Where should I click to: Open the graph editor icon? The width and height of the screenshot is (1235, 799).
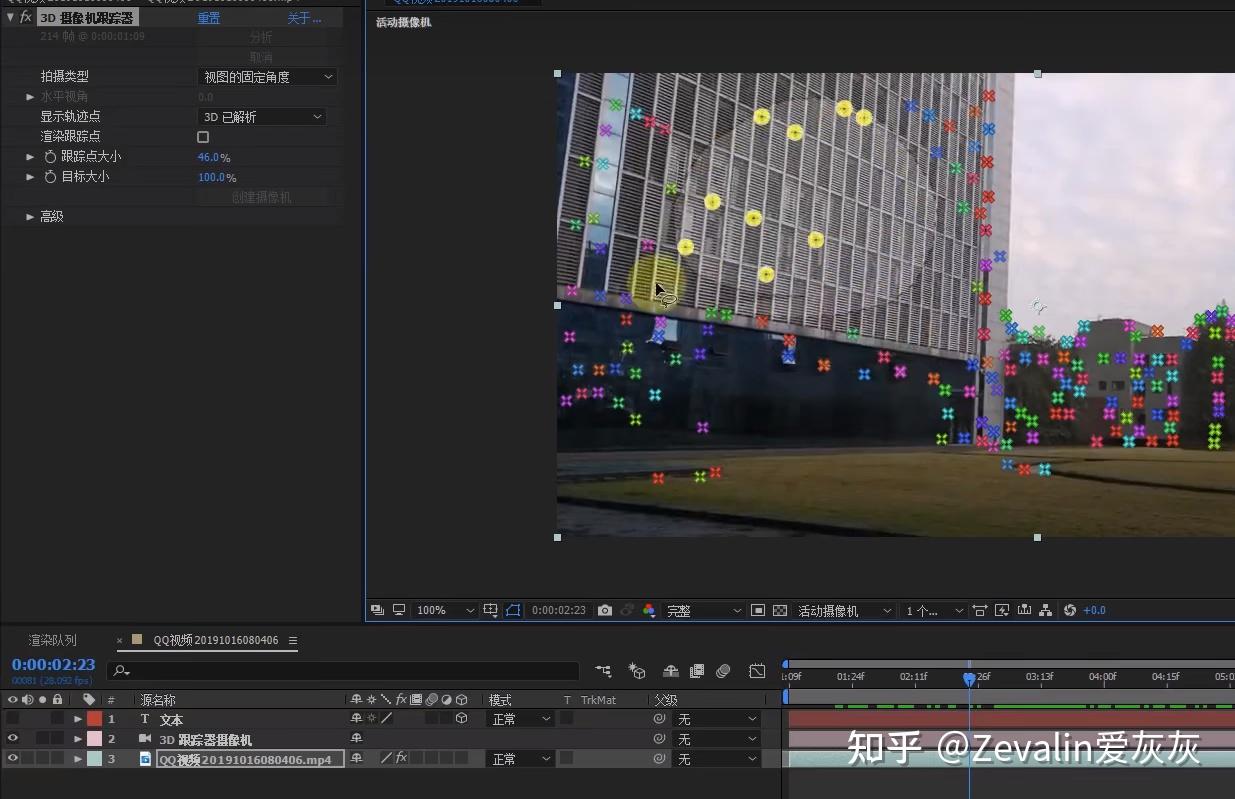click(x=757, y=671)
